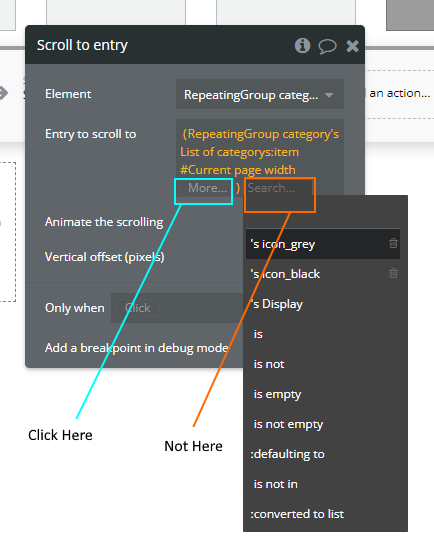Choose the 'is' operator
The width and height of the screenshot is (434, 540).
click(x=323, y=334)
